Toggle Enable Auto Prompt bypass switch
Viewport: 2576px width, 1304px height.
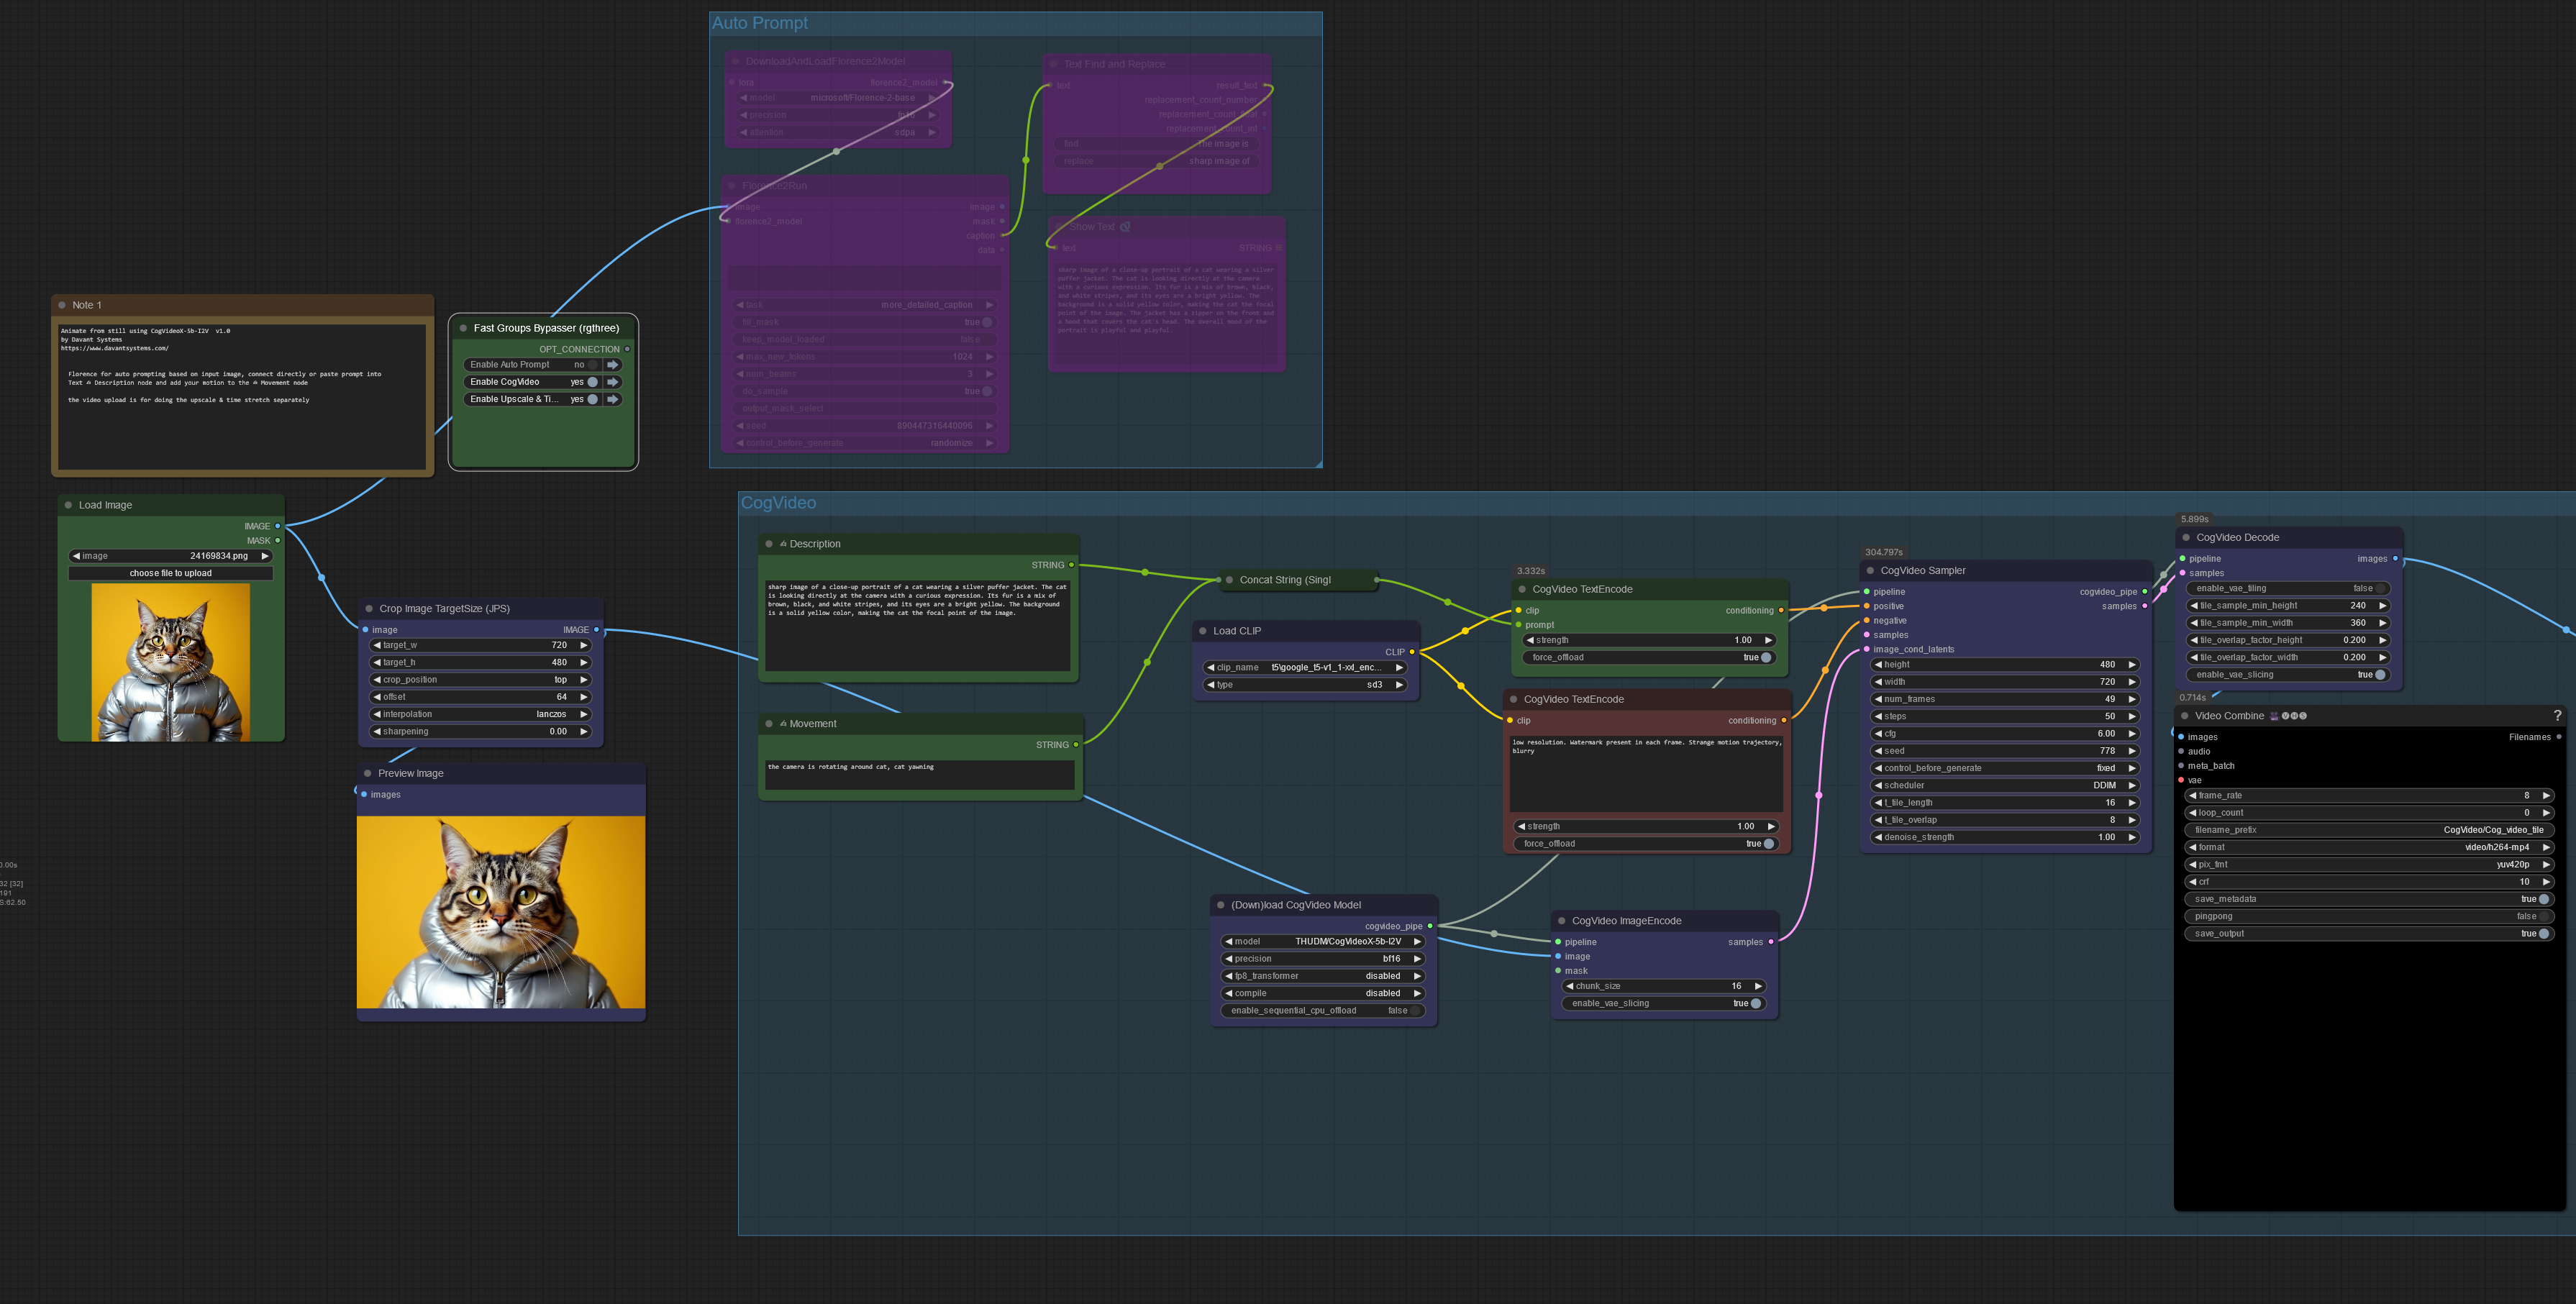pos(592,365)
